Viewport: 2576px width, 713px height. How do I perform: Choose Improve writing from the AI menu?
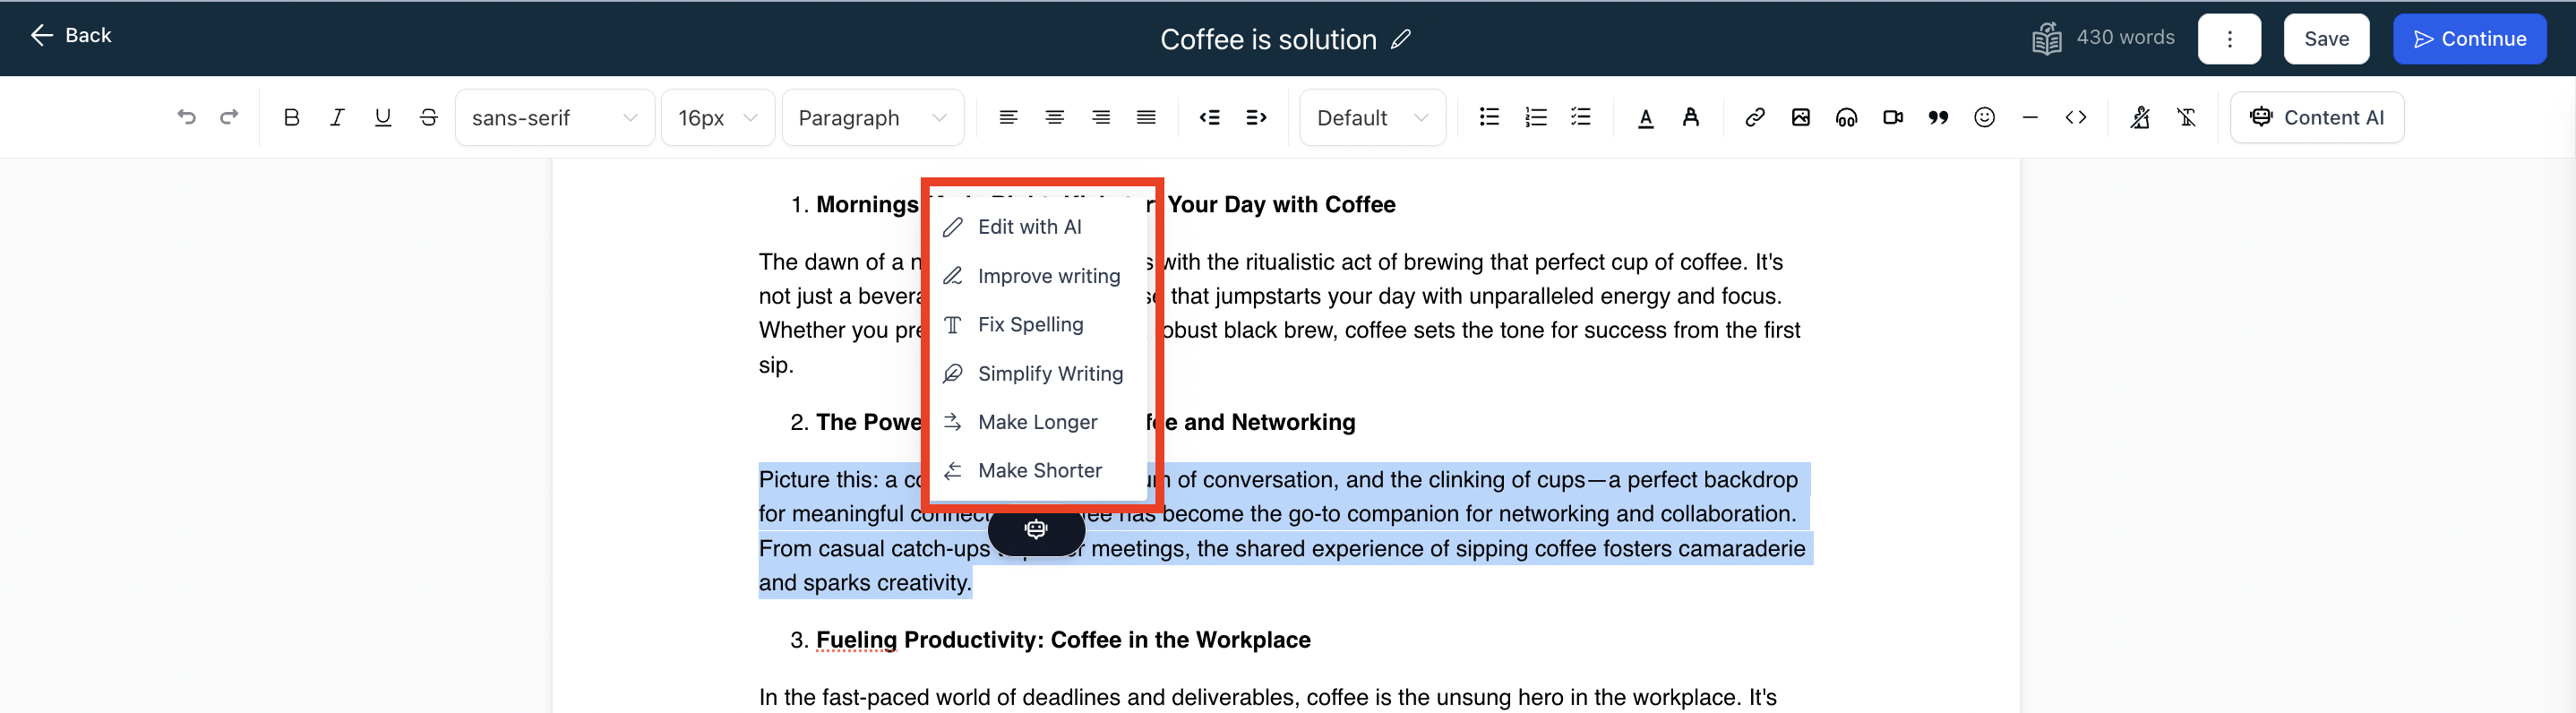pos(1048,276)
